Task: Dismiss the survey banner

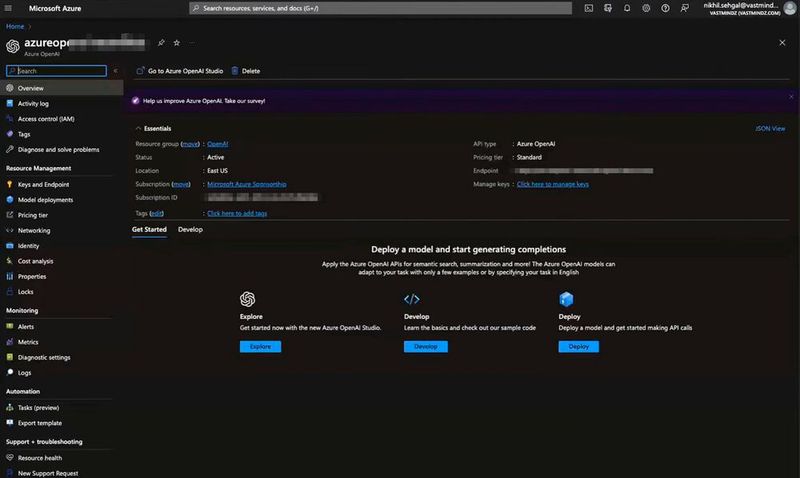Action: (x=791, y=96)
